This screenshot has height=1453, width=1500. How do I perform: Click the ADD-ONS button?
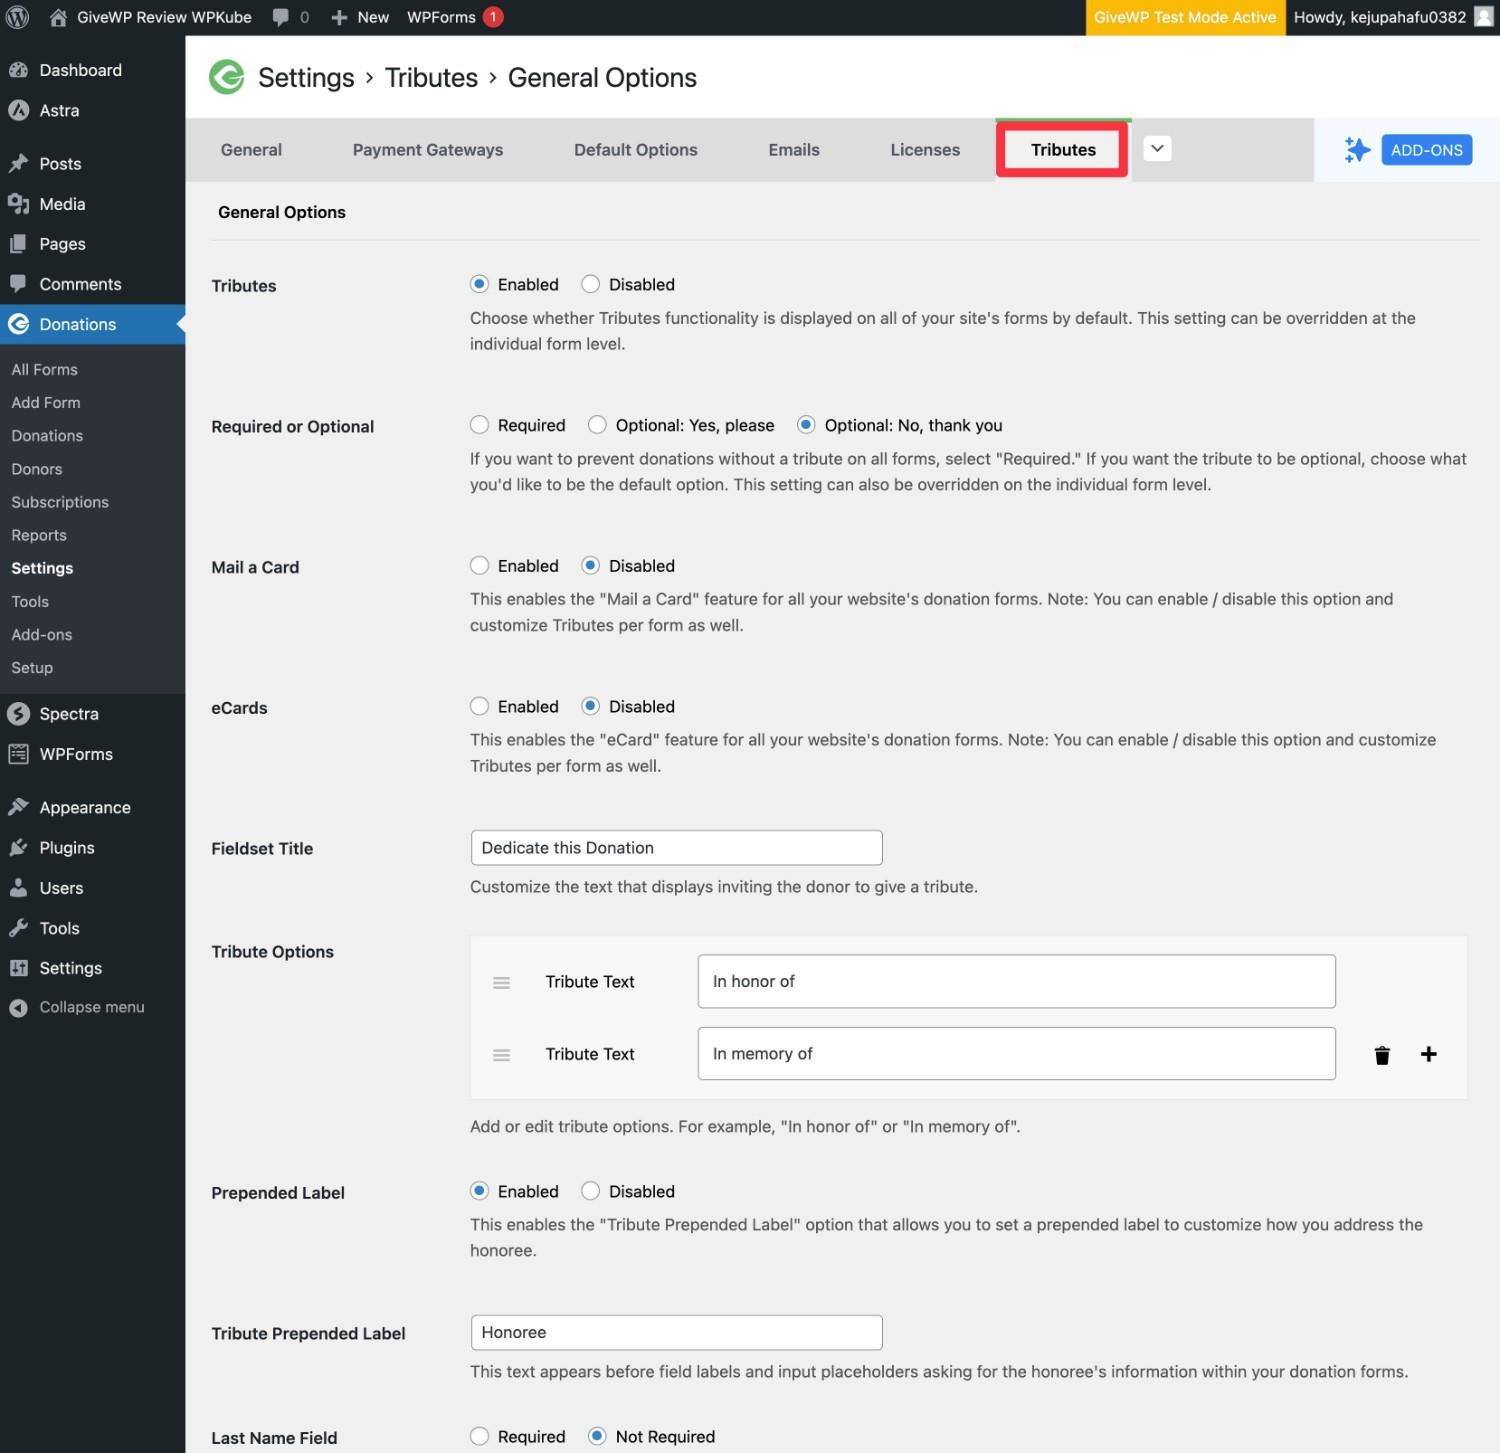(1426, 150)
